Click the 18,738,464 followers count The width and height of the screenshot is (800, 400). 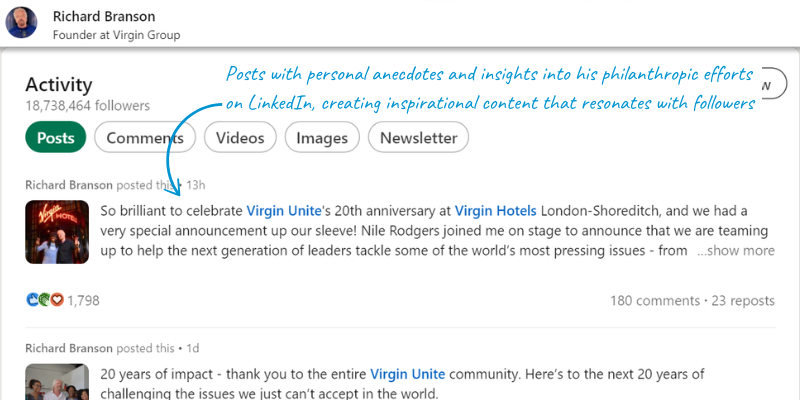(87, 106)
